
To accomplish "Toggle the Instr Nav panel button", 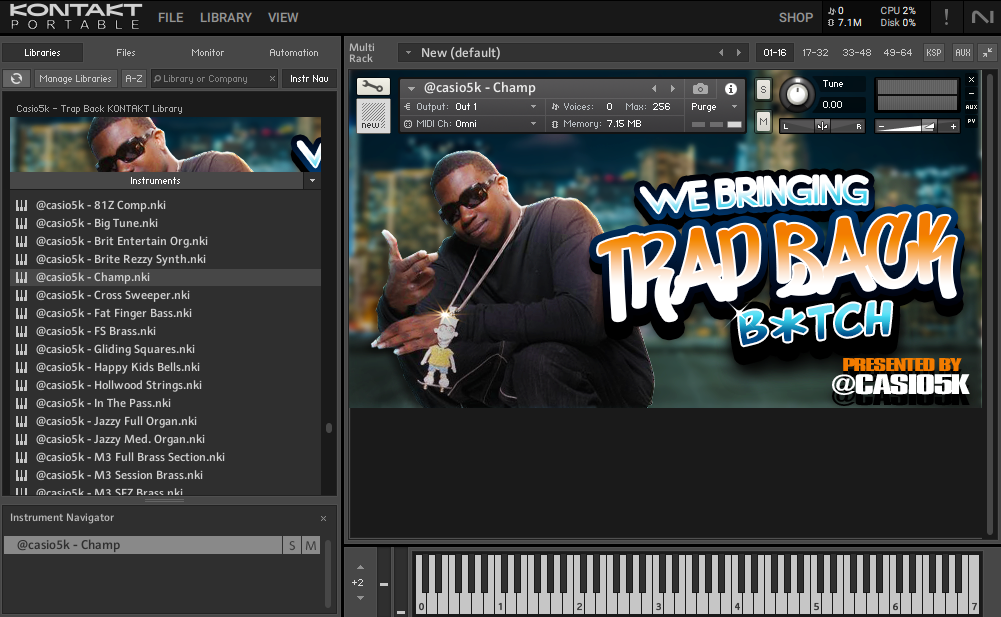I will click(x=309, y=79).
